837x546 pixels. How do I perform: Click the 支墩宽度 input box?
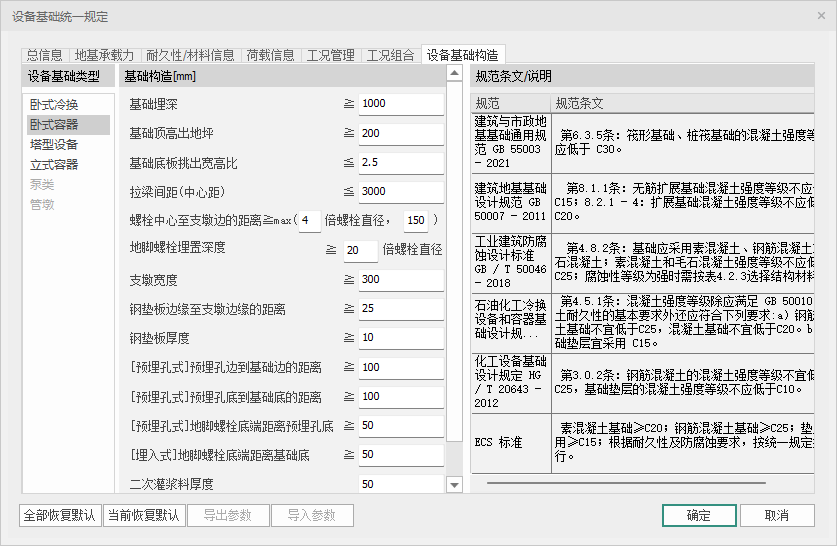coord(401,280)
